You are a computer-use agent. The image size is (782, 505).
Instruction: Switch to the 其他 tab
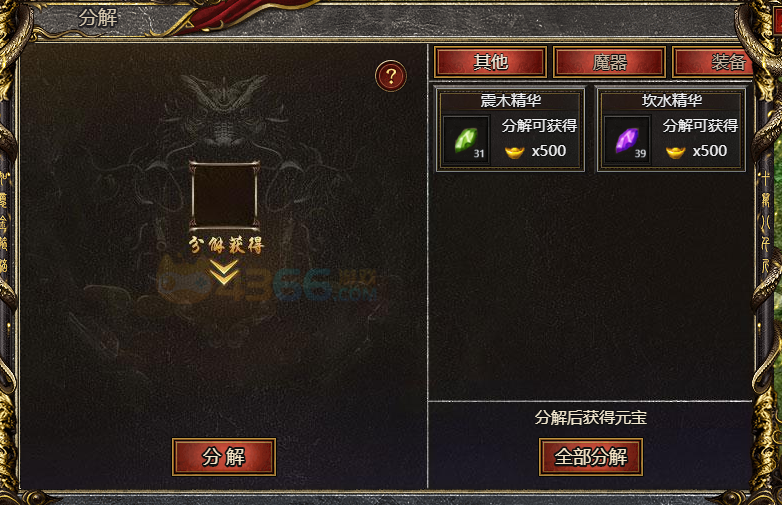[491, 62]
